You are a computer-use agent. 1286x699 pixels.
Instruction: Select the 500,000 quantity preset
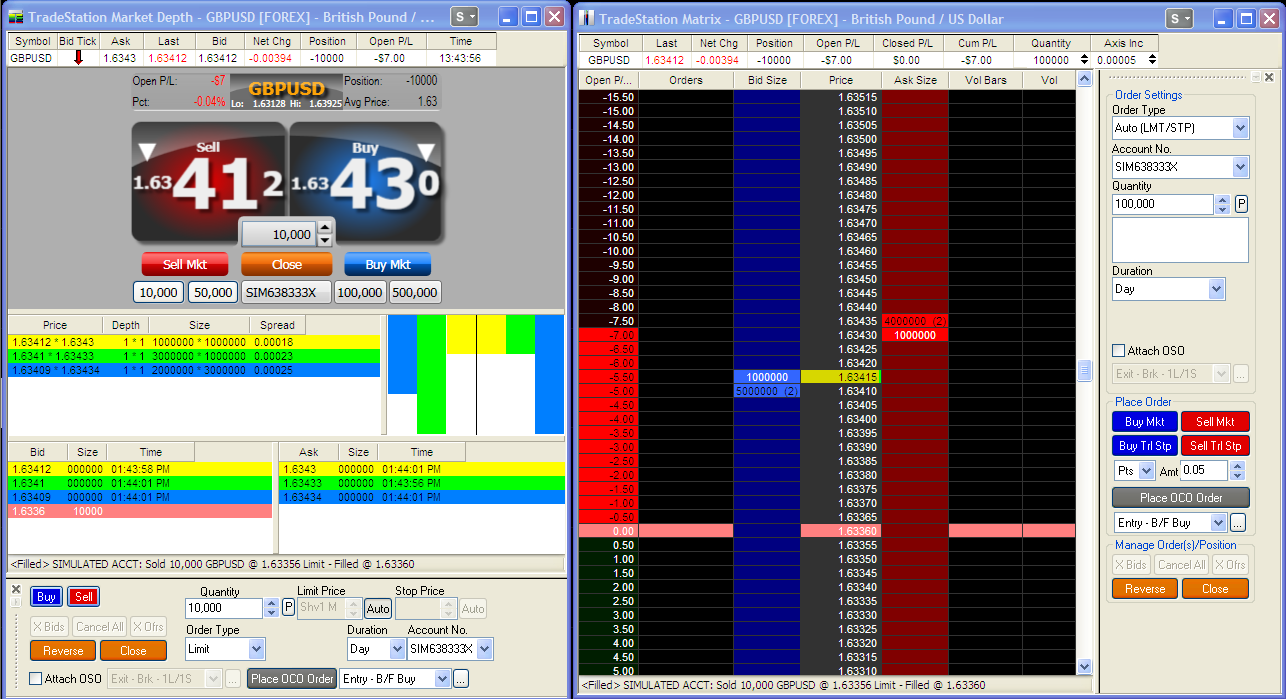tap(415, 292)
